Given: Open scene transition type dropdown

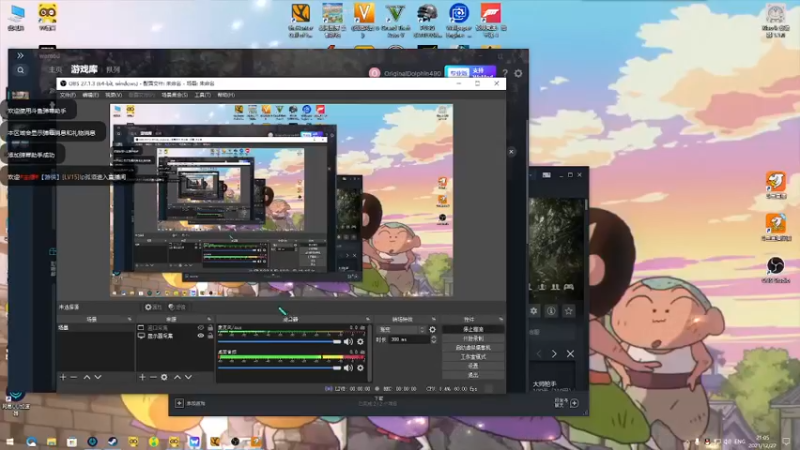Looking at the screenshot, I should coord(402,330).
